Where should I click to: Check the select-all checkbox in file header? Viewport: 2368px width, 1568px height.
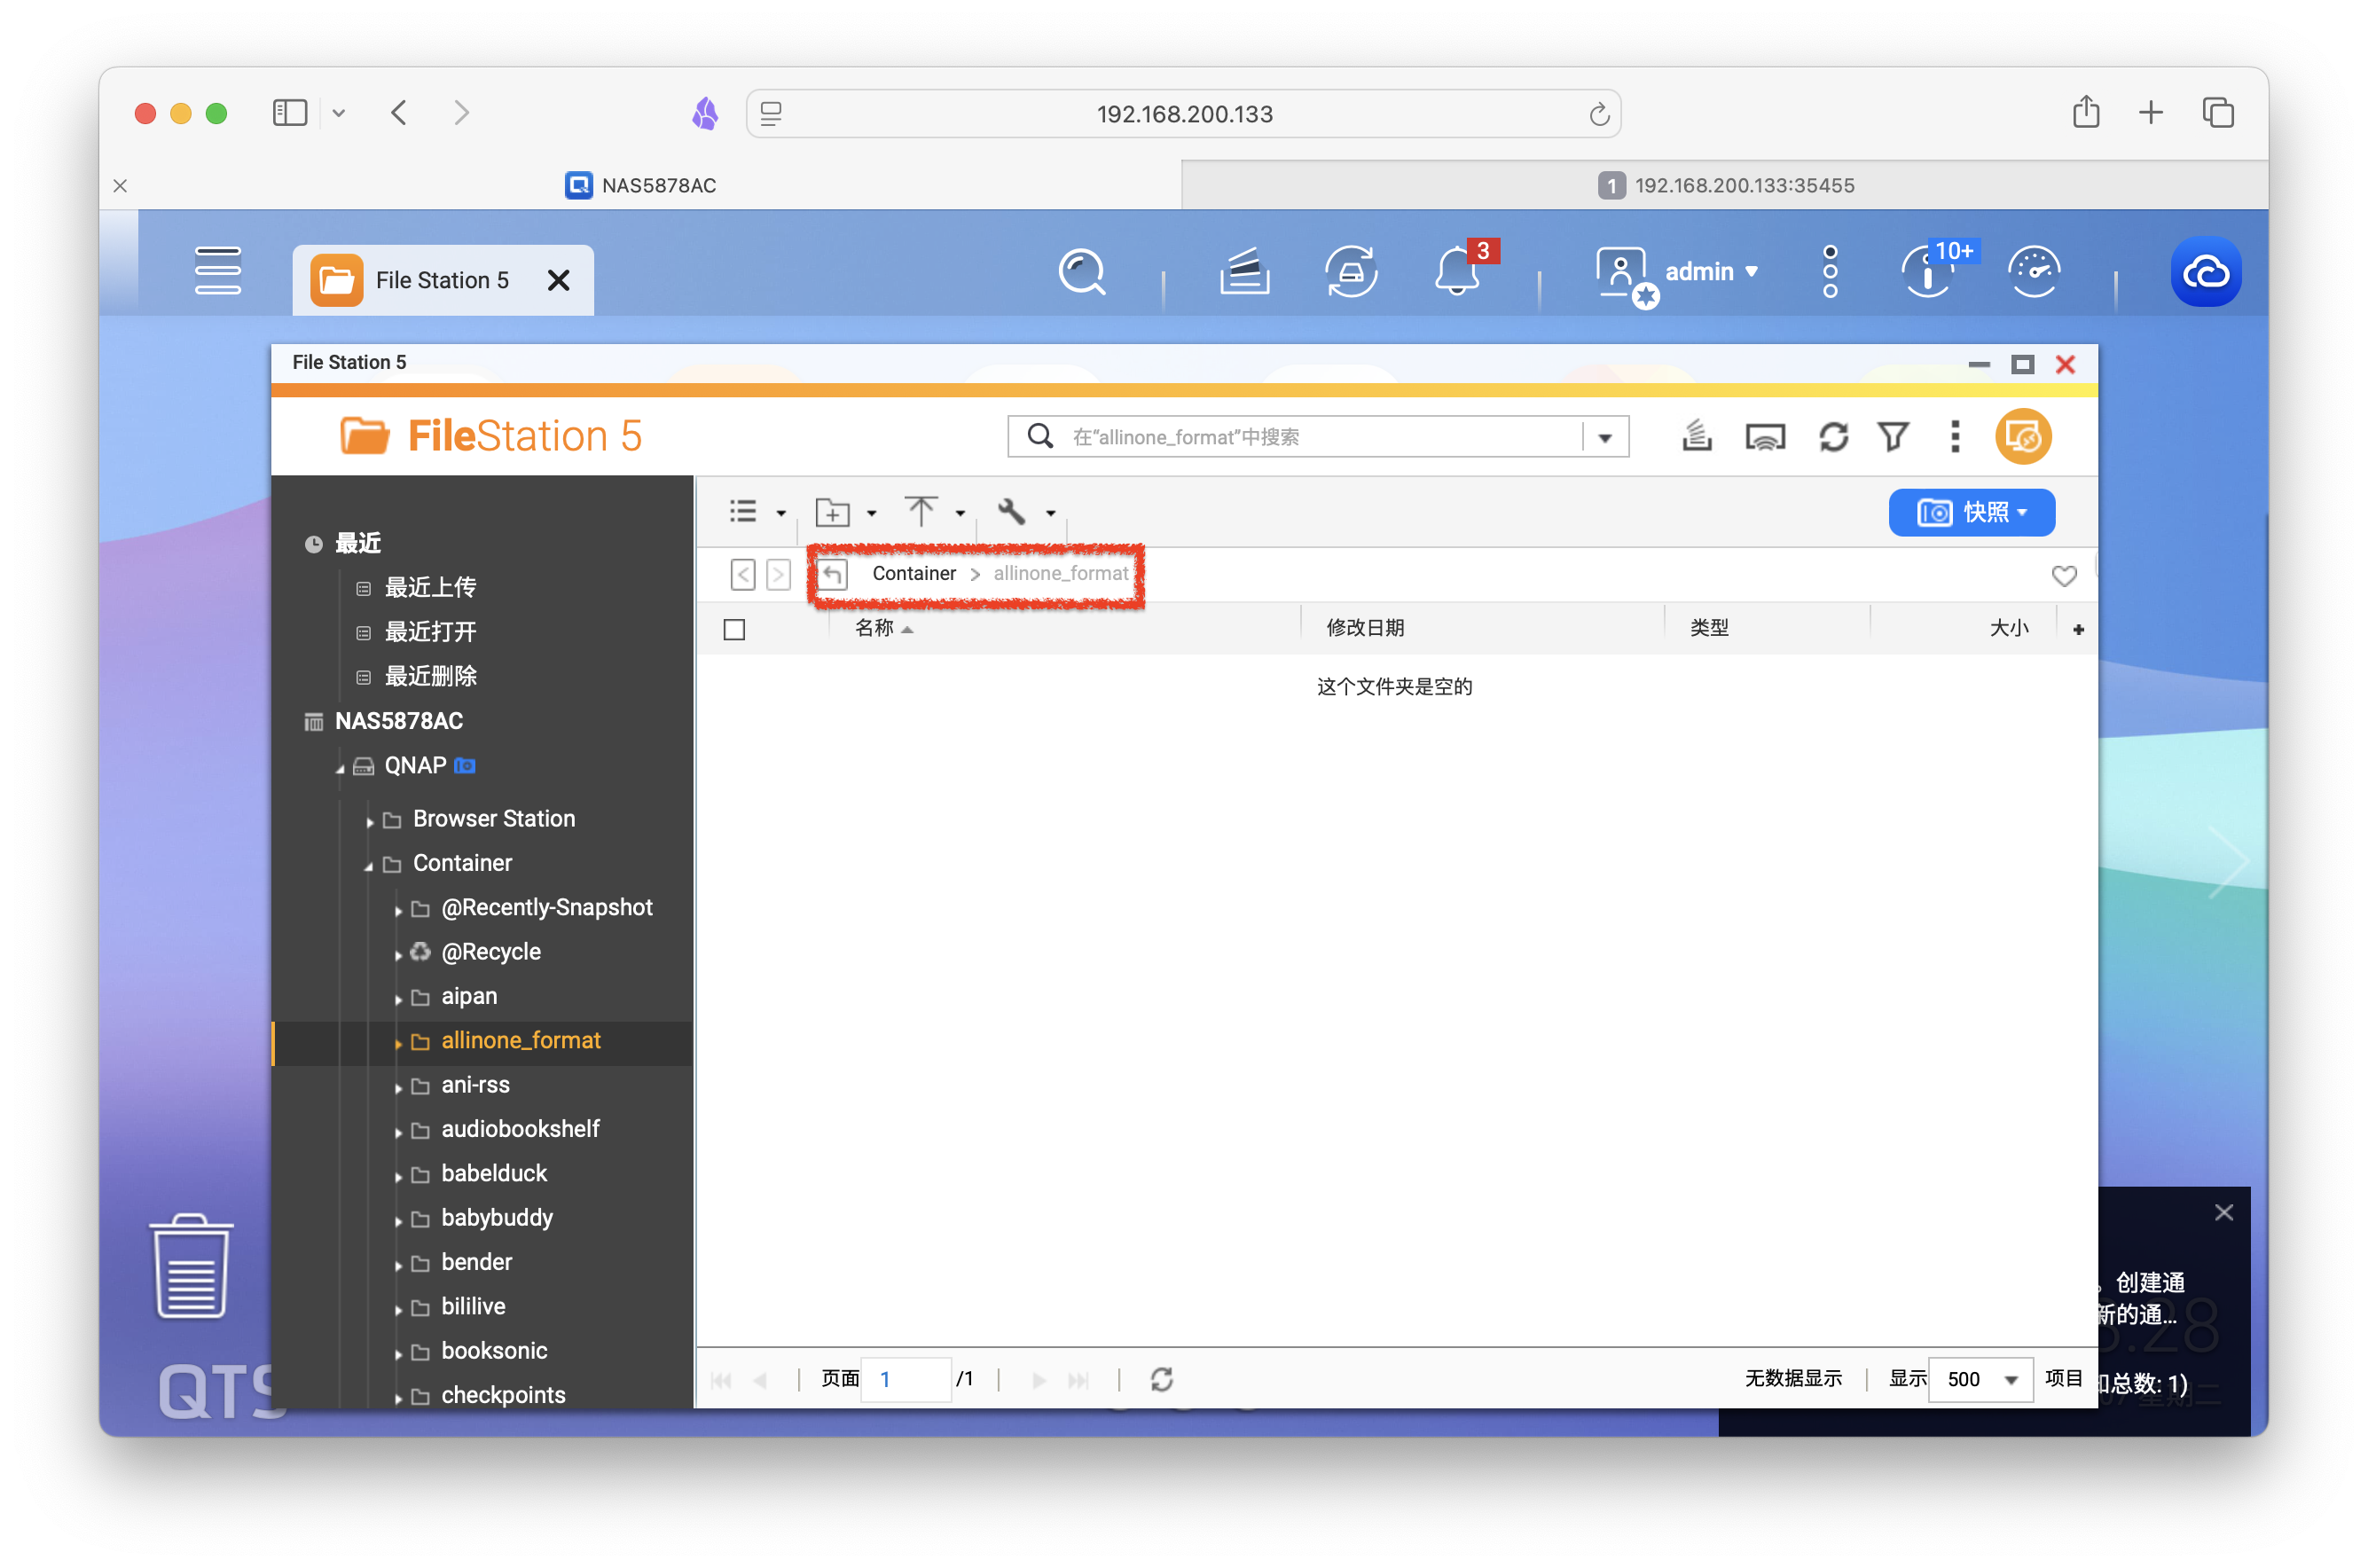click(x=734, y=629)
